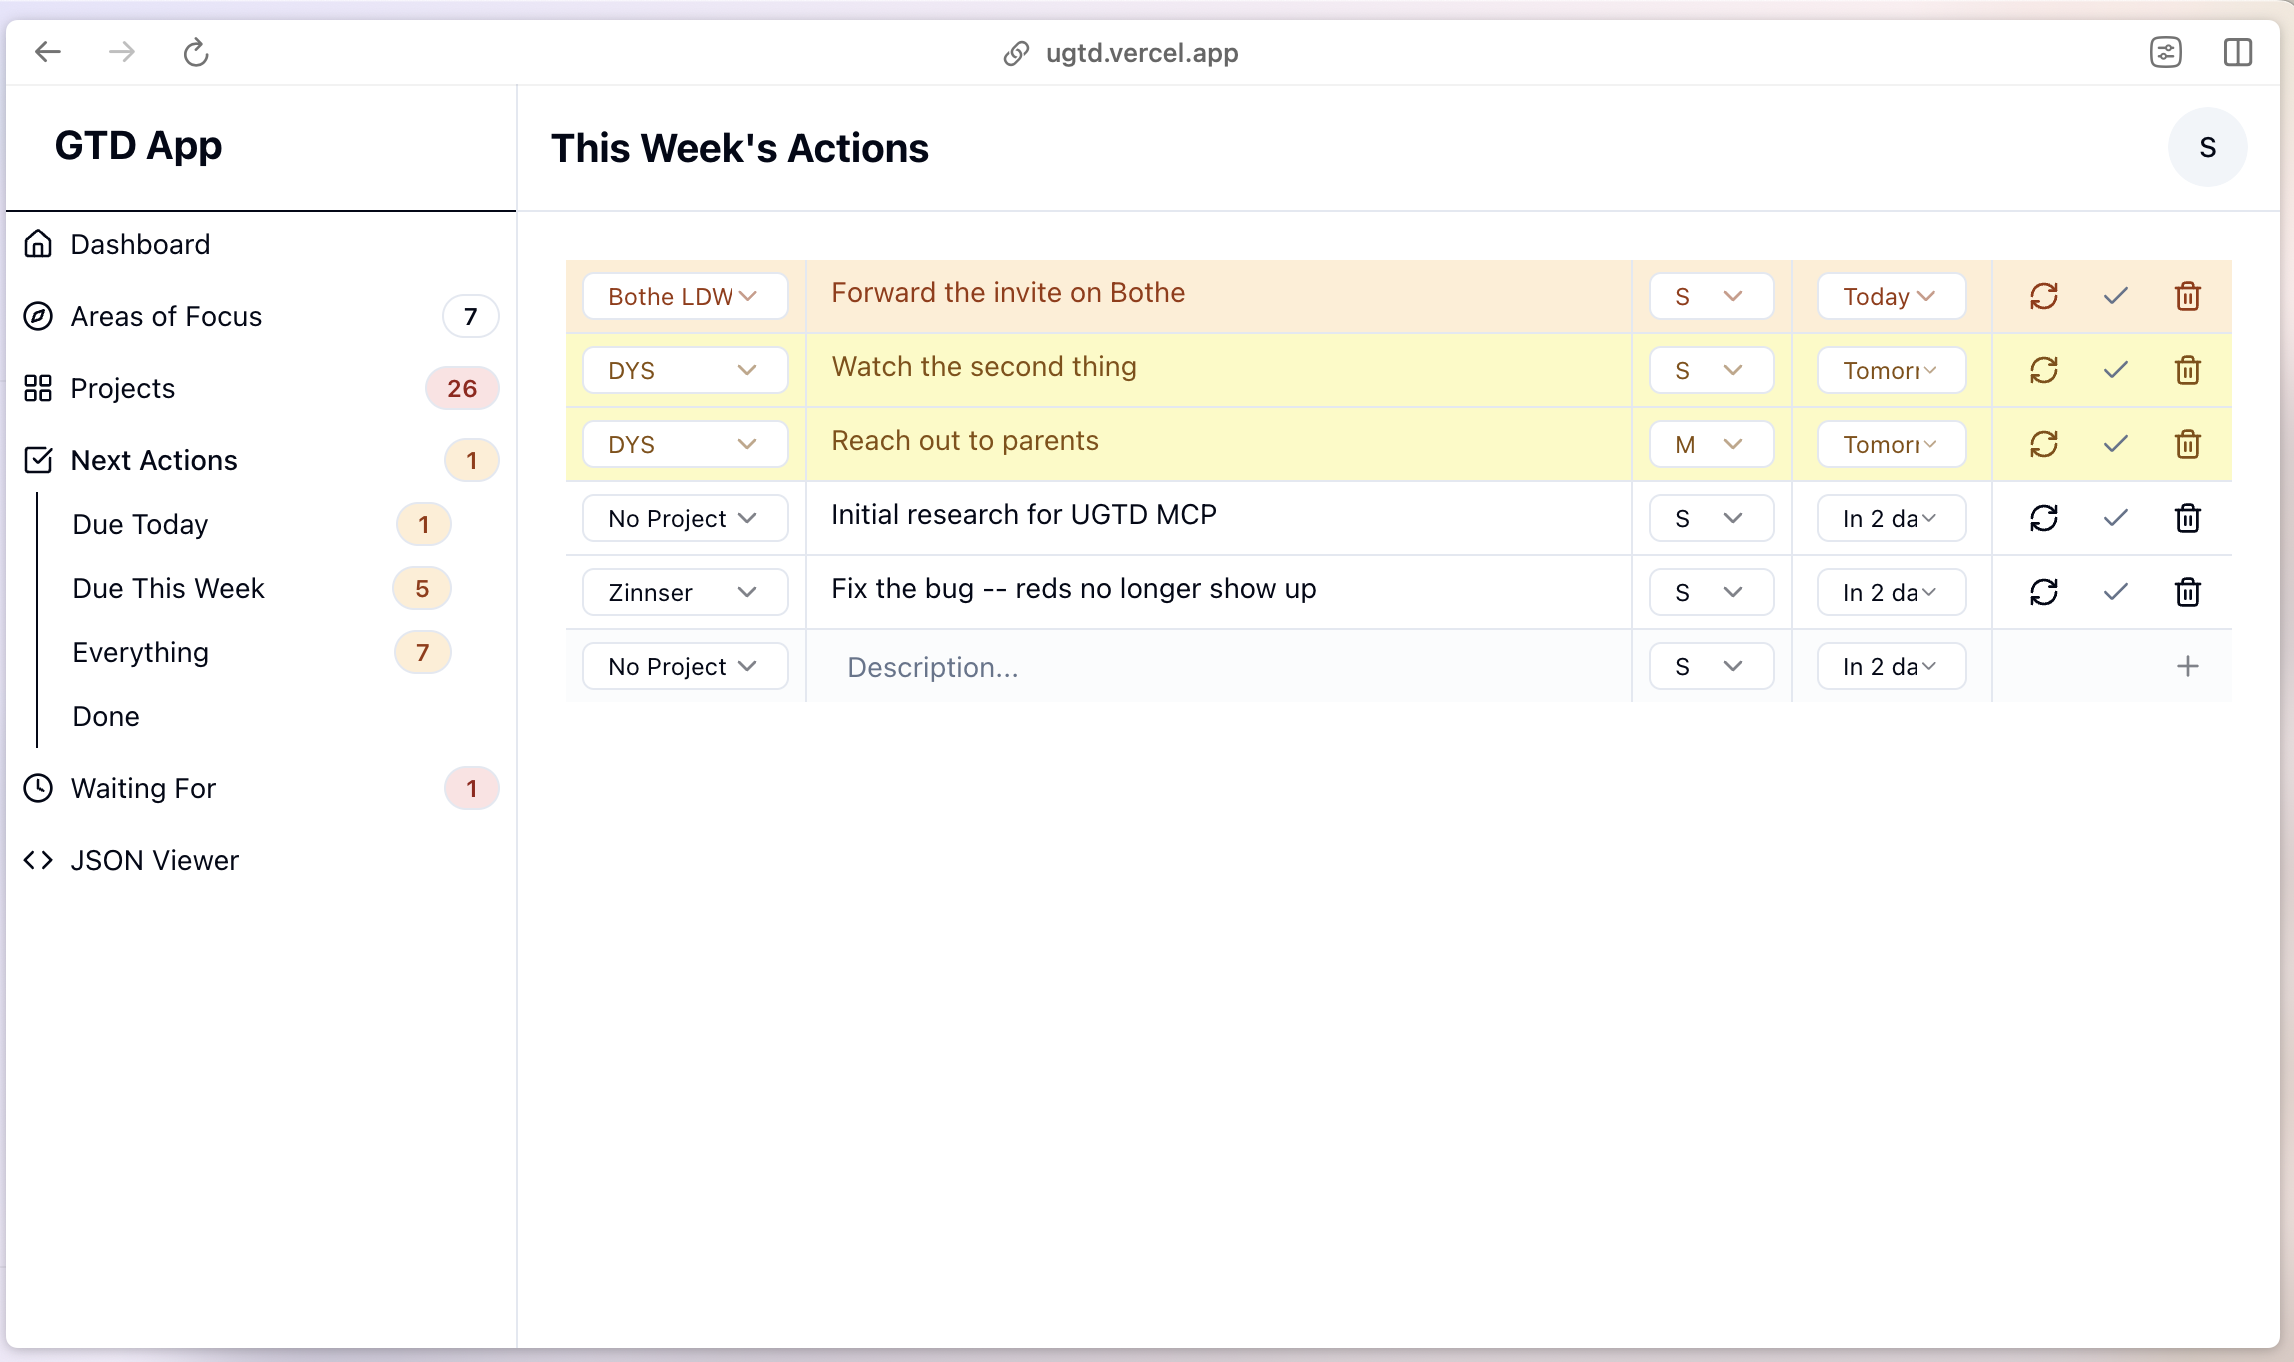Trash the 'Reach out to parents' action
The image size is (2294, 1362).
pyautogui.click(x=2187, y=444)
